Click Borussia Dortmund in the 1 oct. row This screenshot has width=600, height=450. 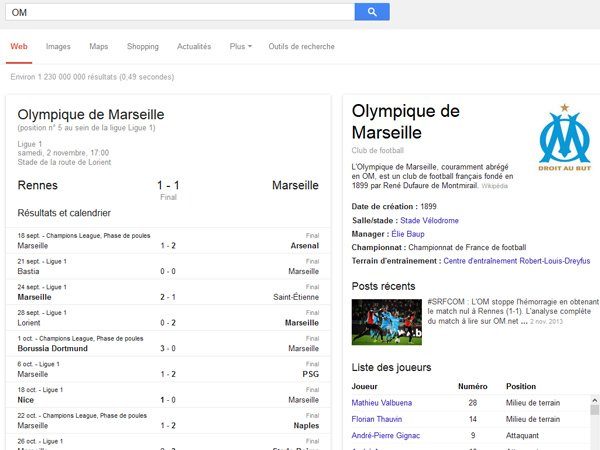pos(52,348)
